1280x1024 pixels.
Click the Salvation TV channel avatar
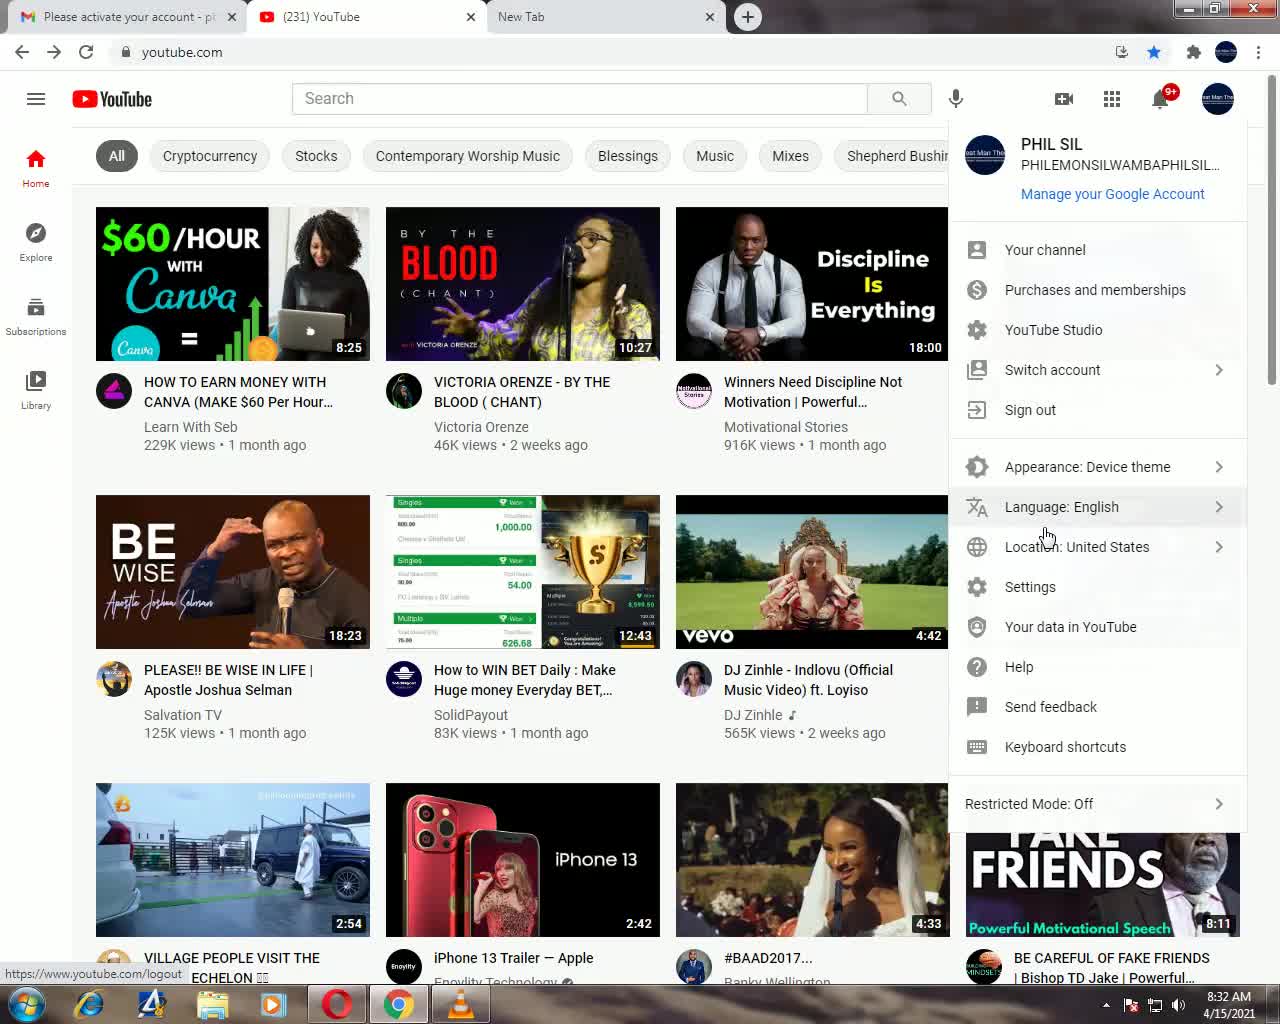pyautogui.click(x=114, y=679)
